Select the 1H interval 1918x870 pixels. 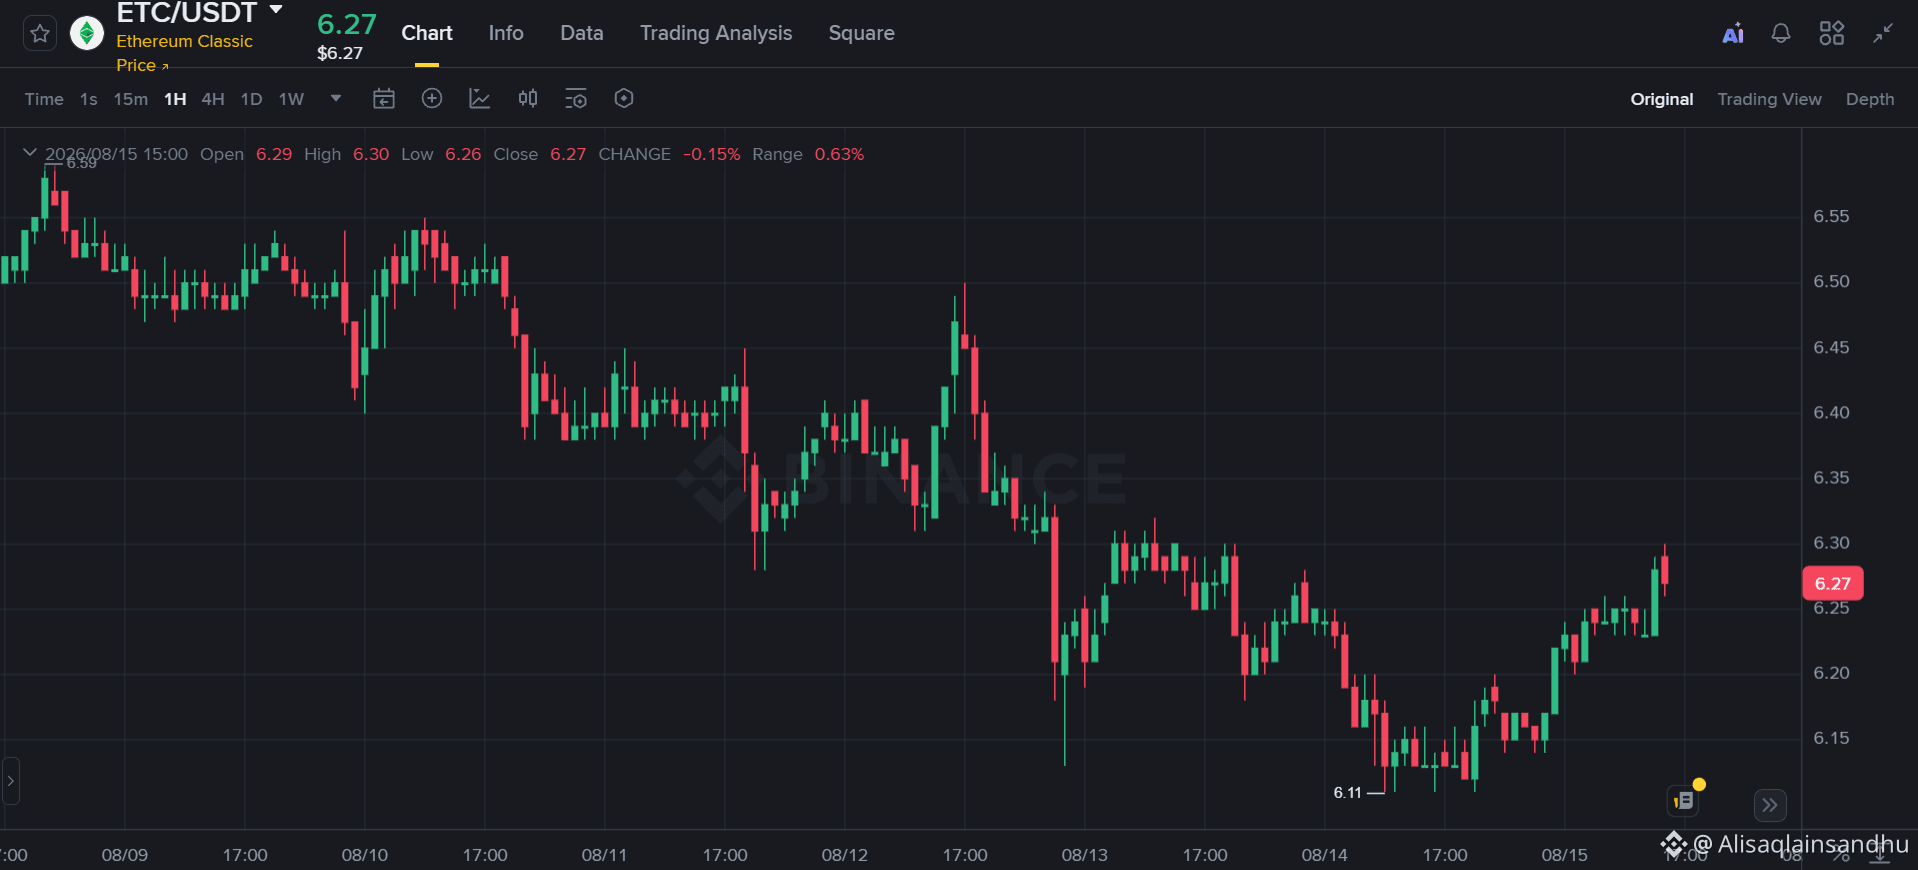[x=175, y=99]
